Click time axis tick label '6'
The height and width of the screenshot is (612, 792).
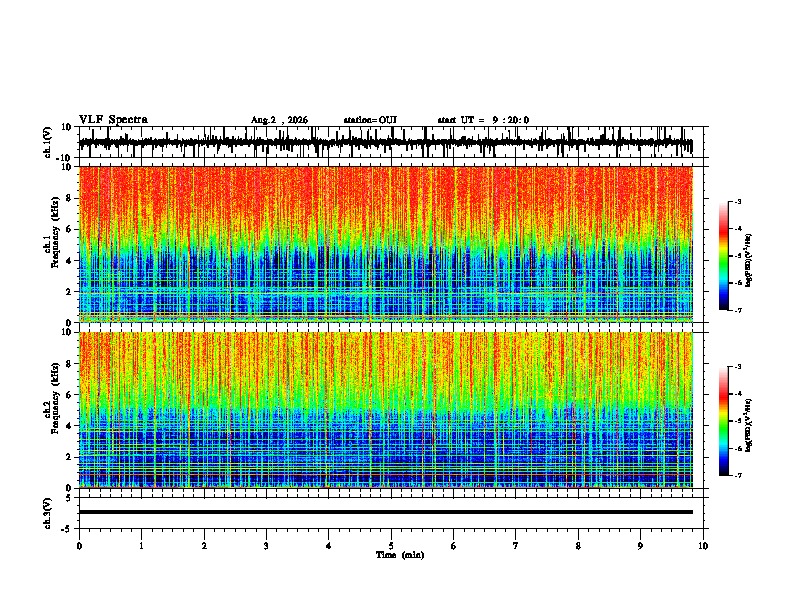(x=454, y=546)
